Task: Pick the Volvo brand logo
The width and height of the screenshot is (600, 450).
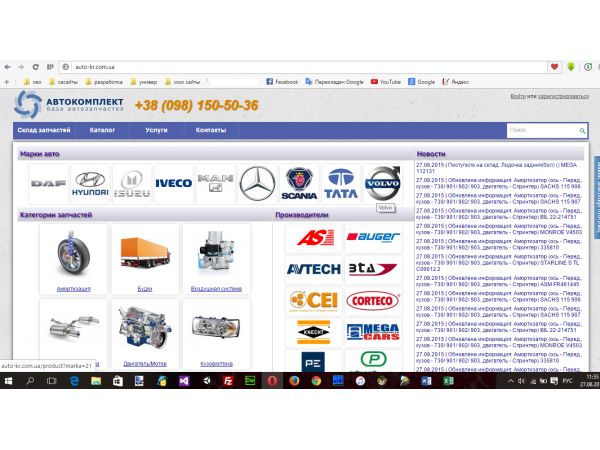Action: (381, 183)
